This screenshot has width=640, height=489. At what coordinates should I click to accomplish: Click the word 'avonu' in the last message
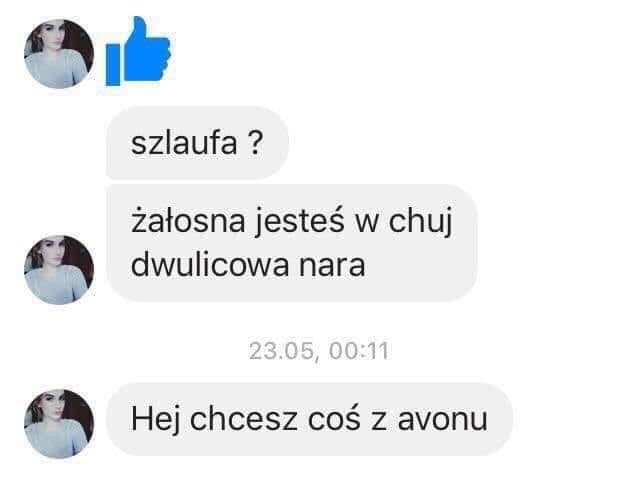coord(442,420)
